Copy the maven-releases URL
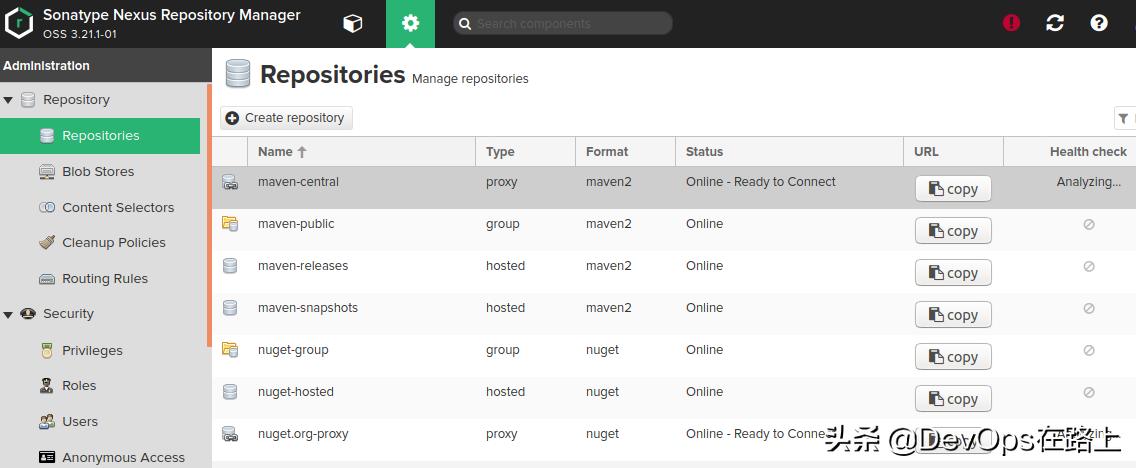The height and width of the screenshot is (468, 1136). [x=953, y=272]
